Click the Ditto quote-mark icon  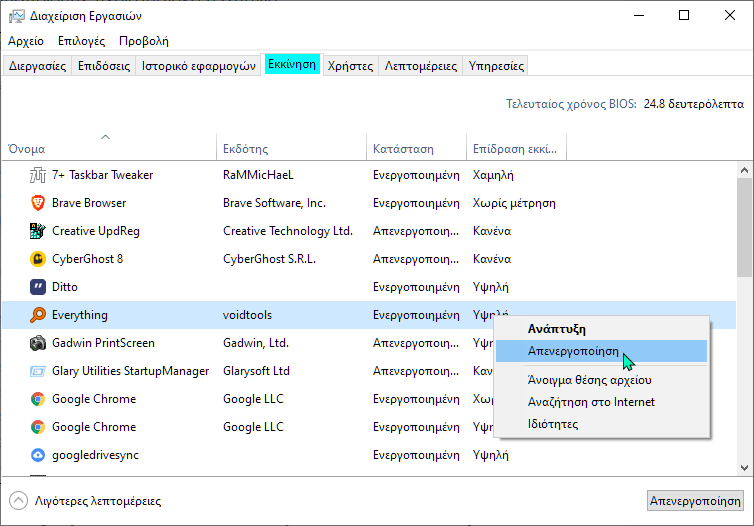pyautogui.click(x=38, y=287)
